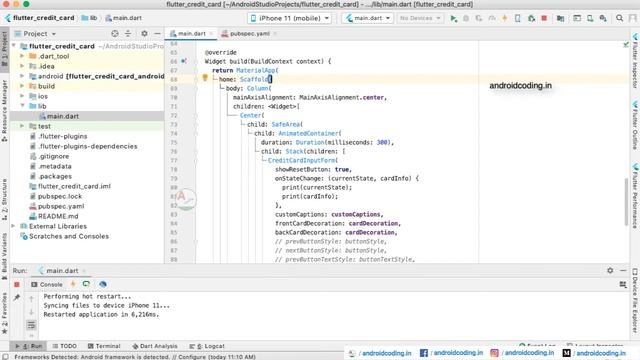Toggle Flutter Performance side panel
Viewport: 640px width, 360px height.
(635, 196)
